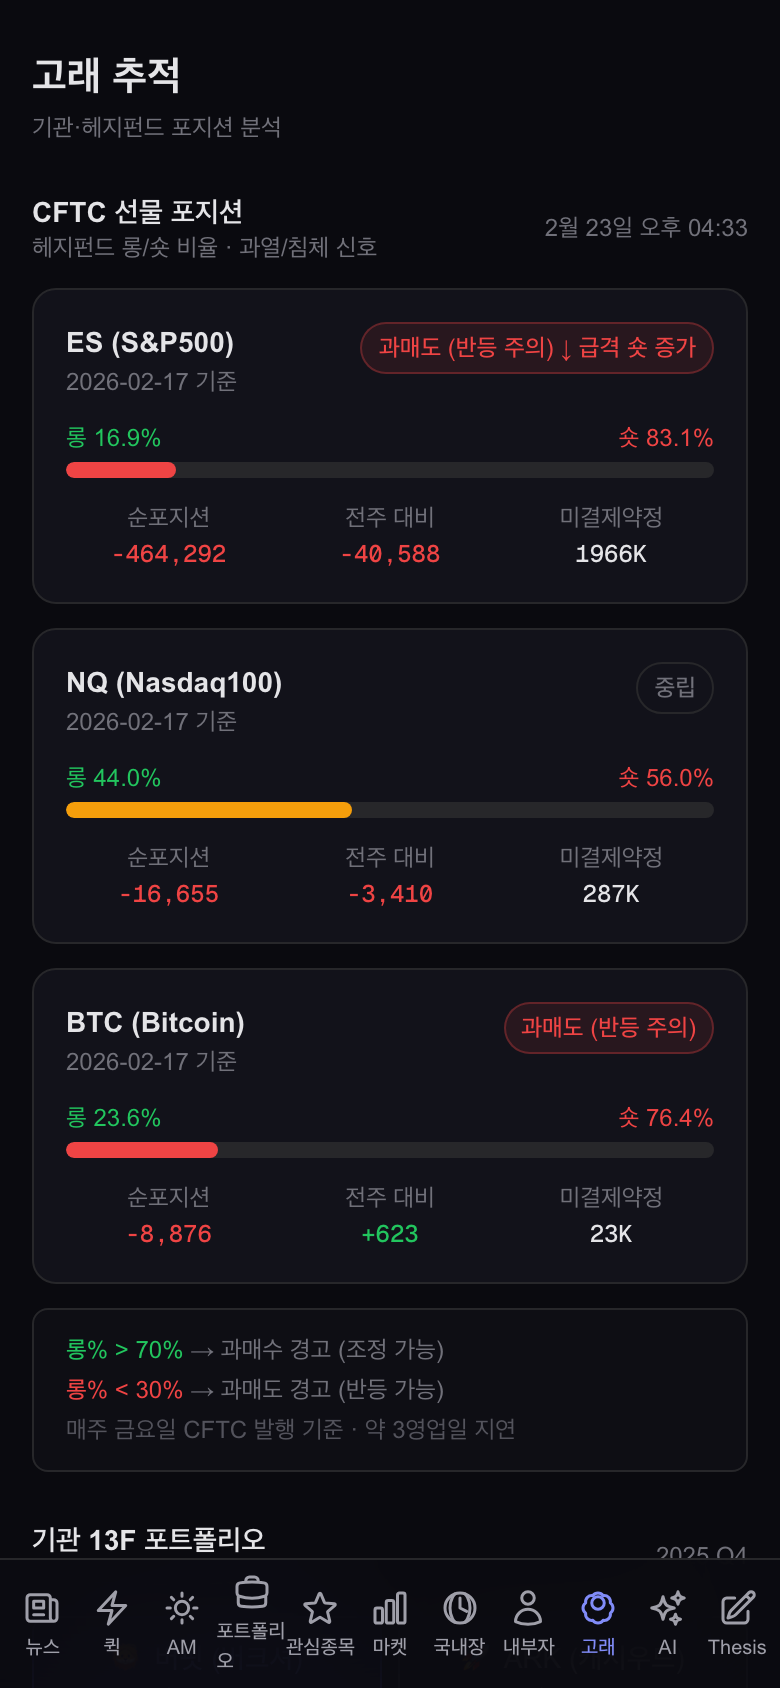Tap the 중립 badge on NQ card
Viewport: 780px width, 1688px height.
[675, 688]
